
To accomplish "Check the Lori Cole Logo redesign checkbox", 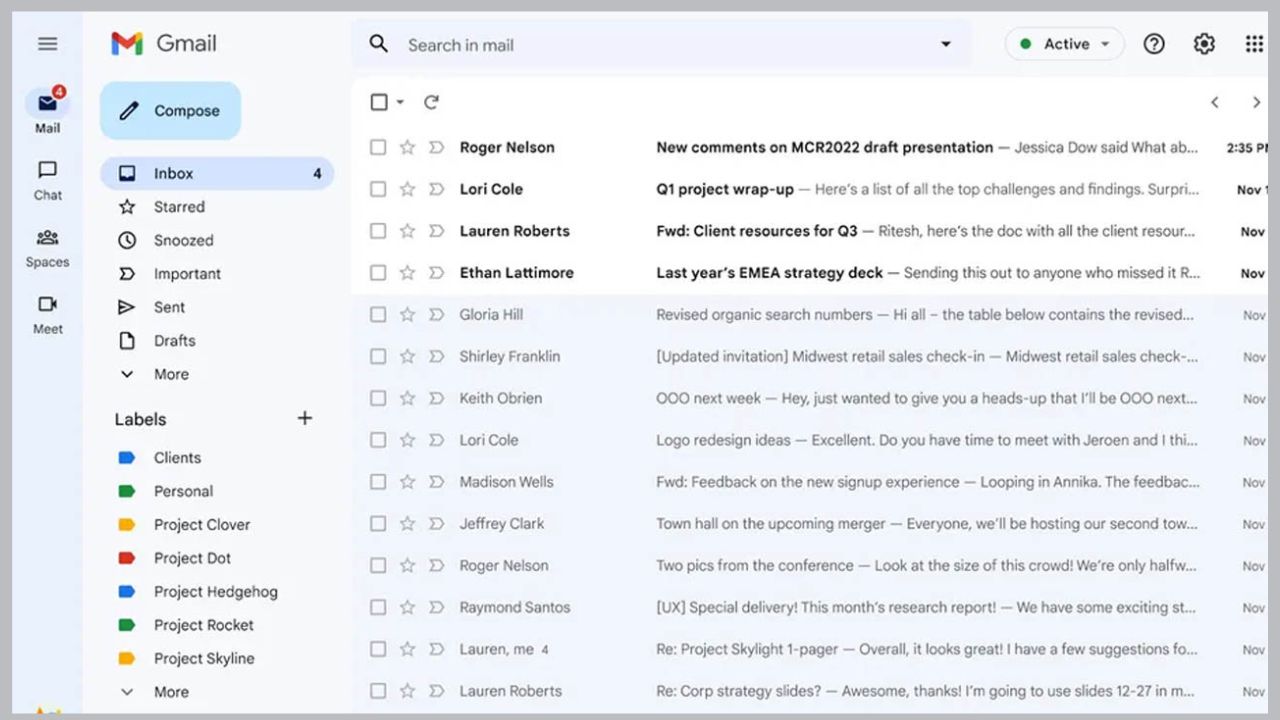I will click(378, 440).
